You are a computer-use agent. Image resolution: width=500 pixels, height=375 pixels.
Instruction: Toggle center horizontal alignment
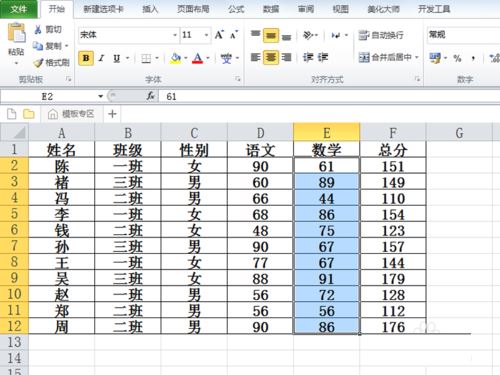click(271, 58)
